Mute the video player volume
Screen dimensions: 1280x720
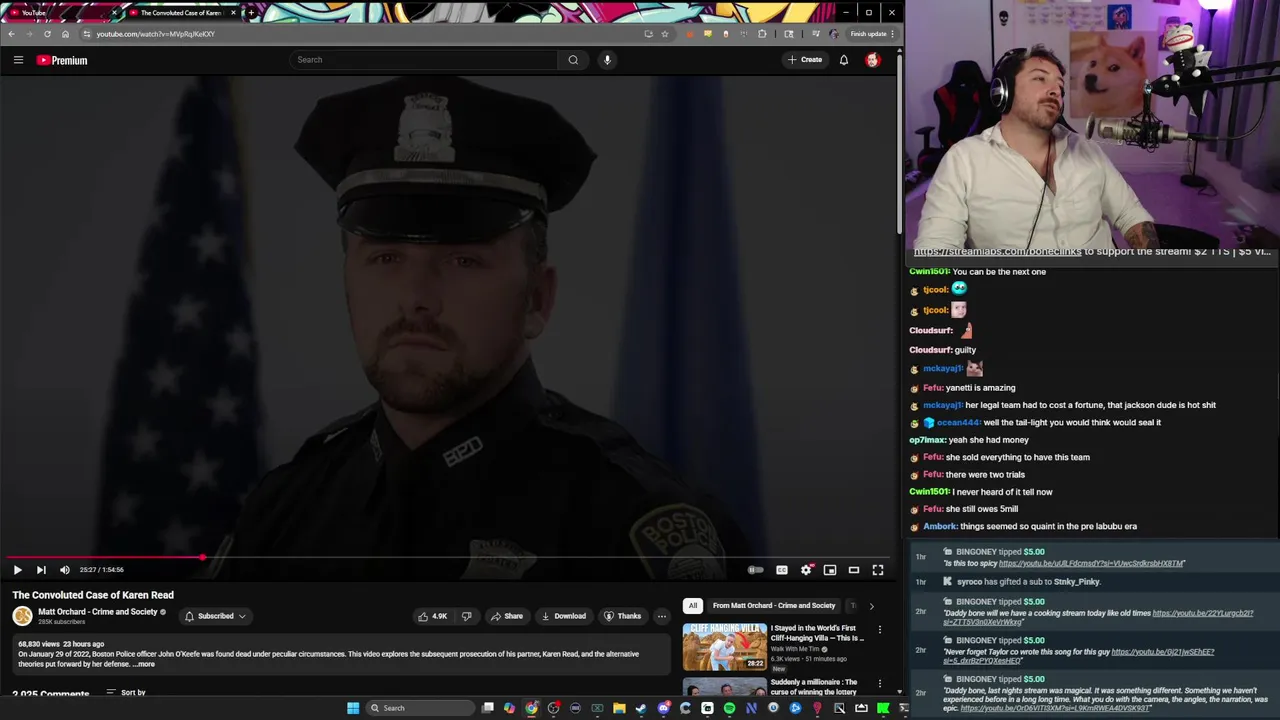tap(65, 570)
